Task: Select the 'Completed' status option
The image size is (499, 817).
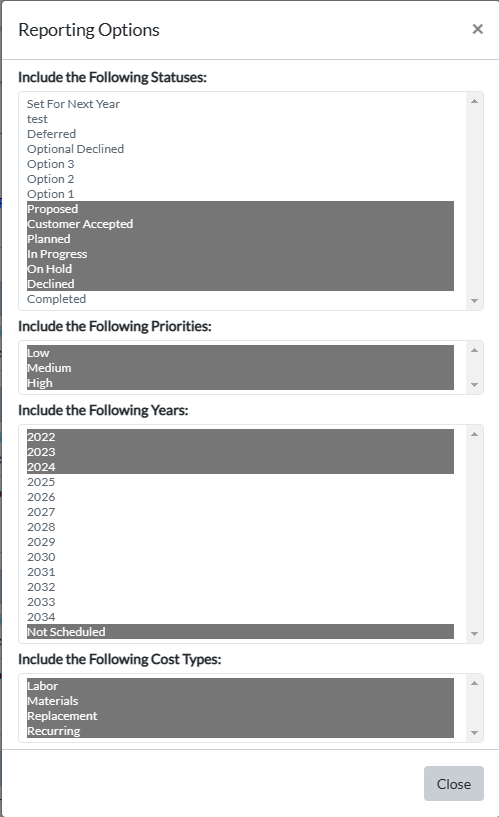Action: (240, 299)
